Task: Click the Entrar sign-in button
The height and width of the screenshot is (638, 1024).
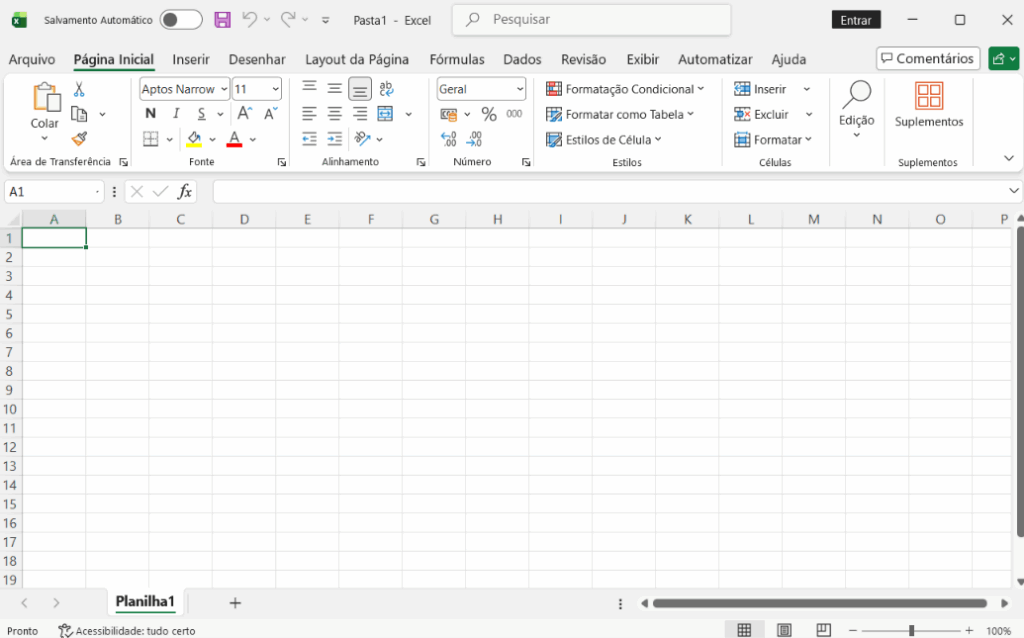Action: point(856,20)
